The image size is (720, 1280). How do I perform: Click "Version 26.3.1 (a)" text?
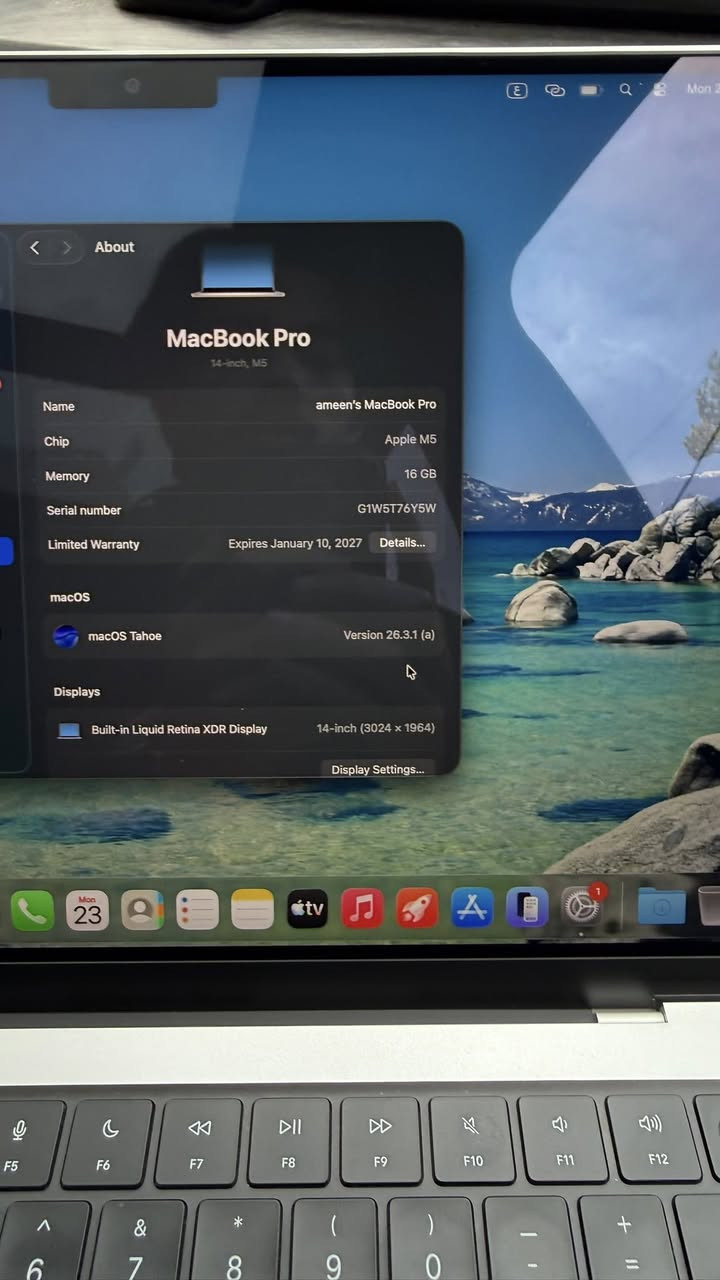pyautogui.click(x=389, y=635)
